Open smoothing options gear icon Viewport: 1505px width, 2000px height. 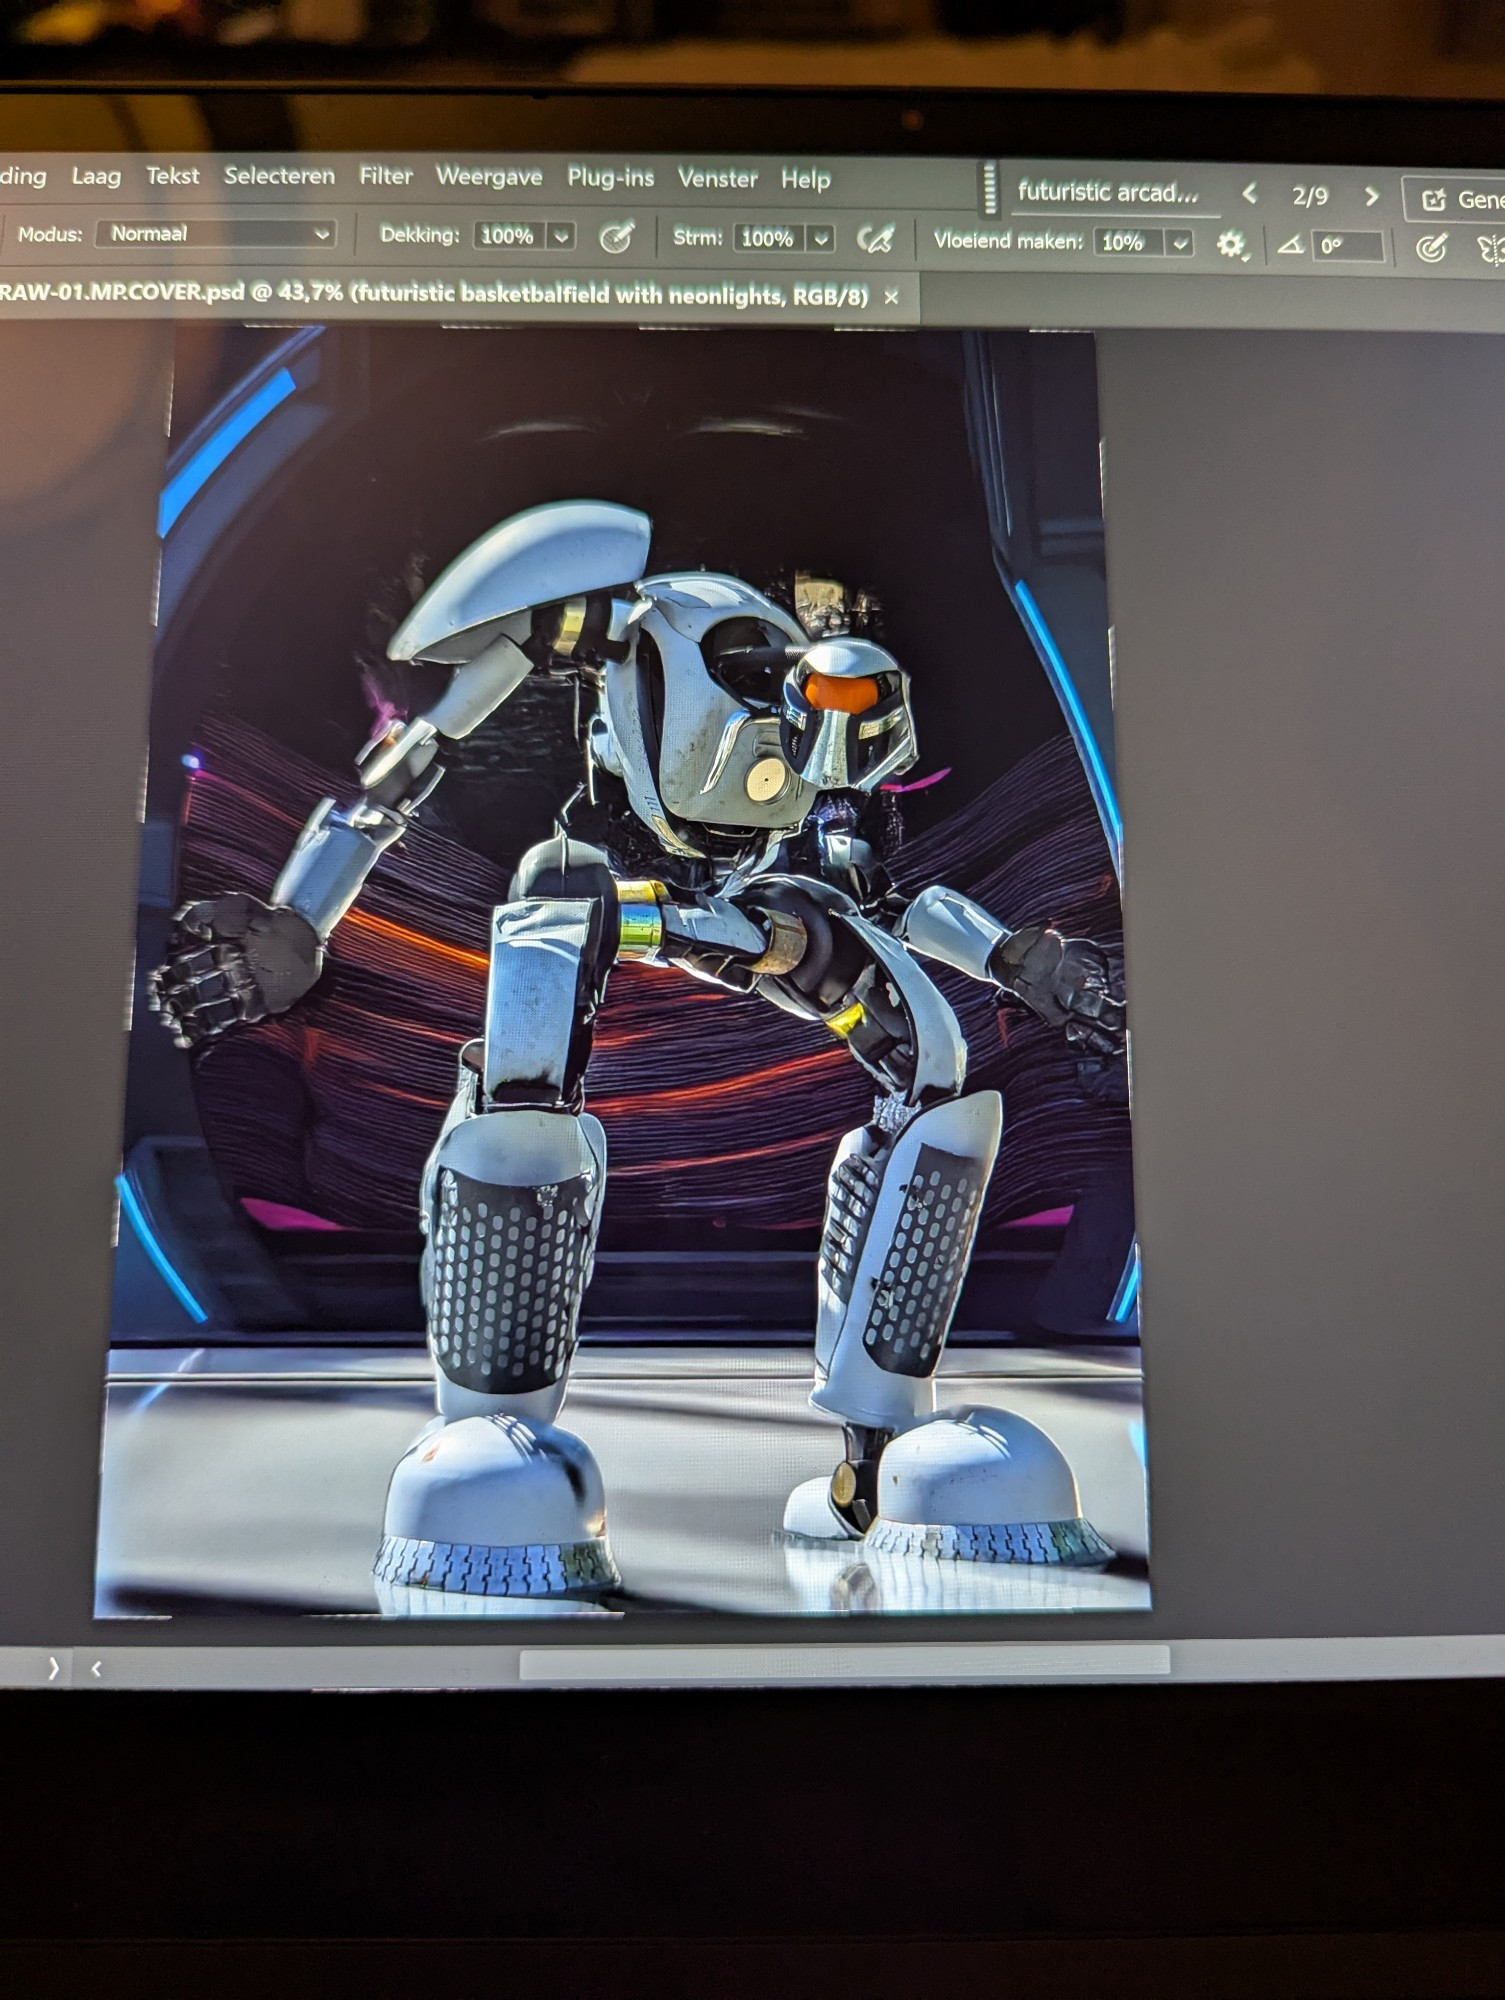coord(1231,244)
